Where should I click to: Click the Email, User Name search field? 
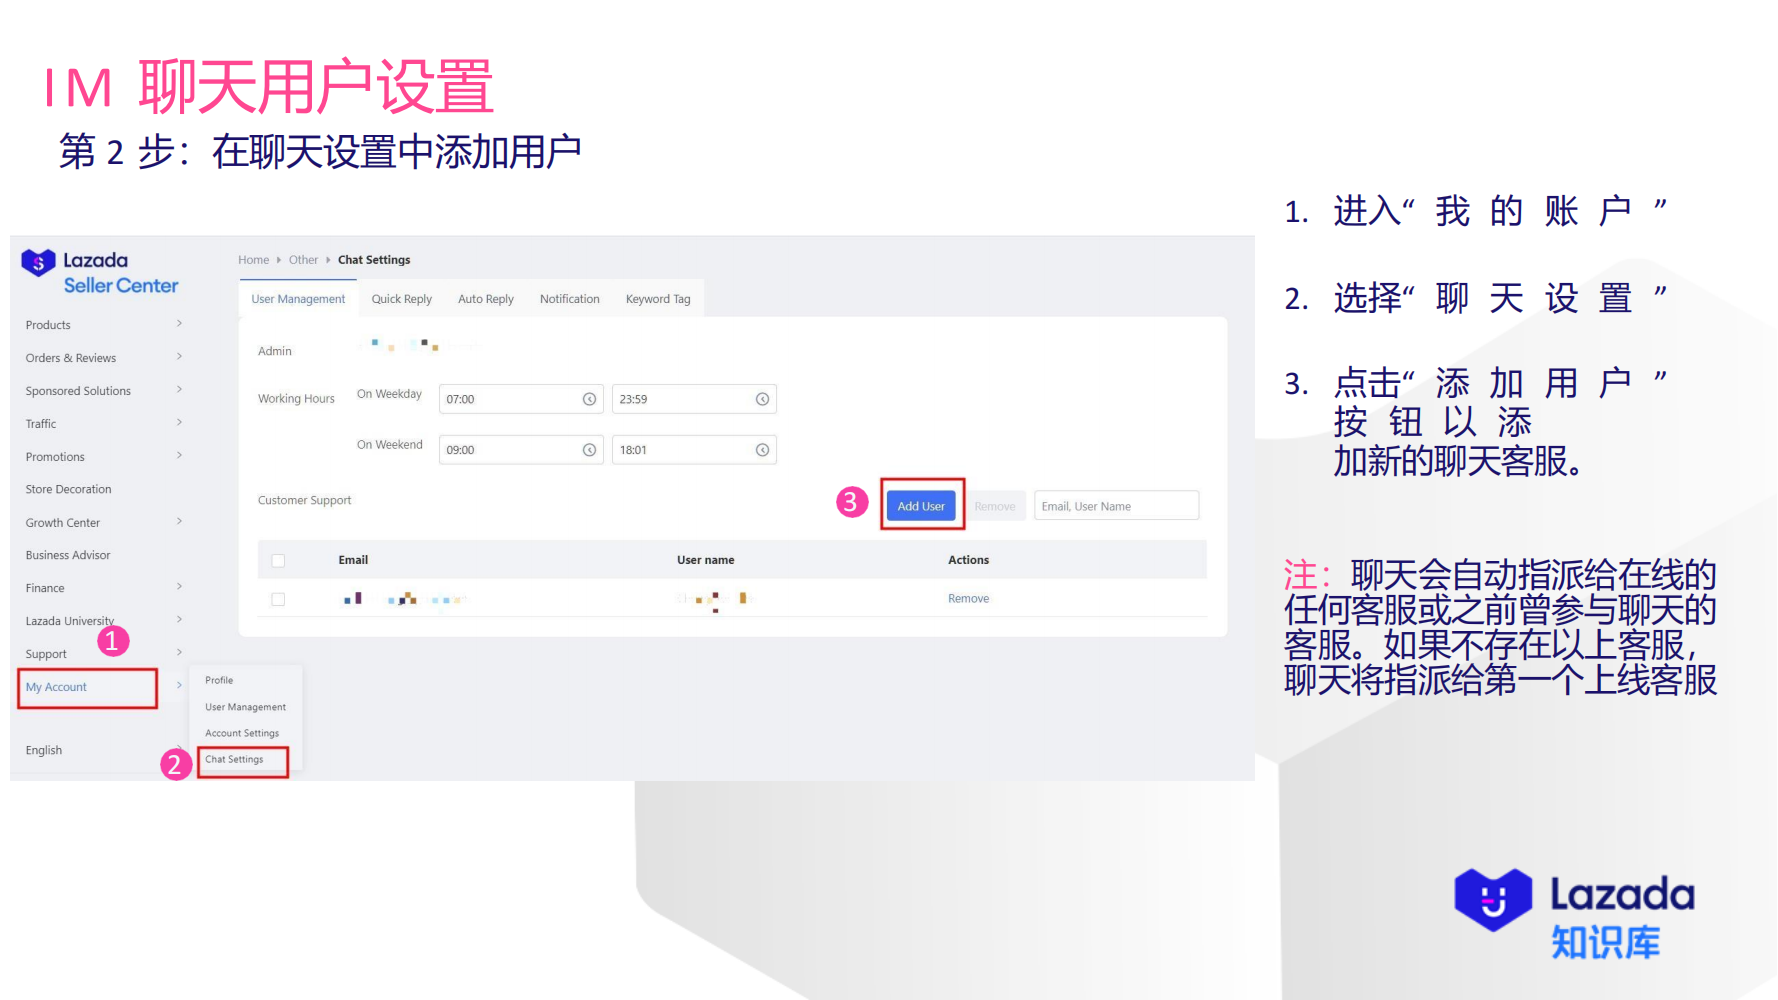pos(1116,506)
